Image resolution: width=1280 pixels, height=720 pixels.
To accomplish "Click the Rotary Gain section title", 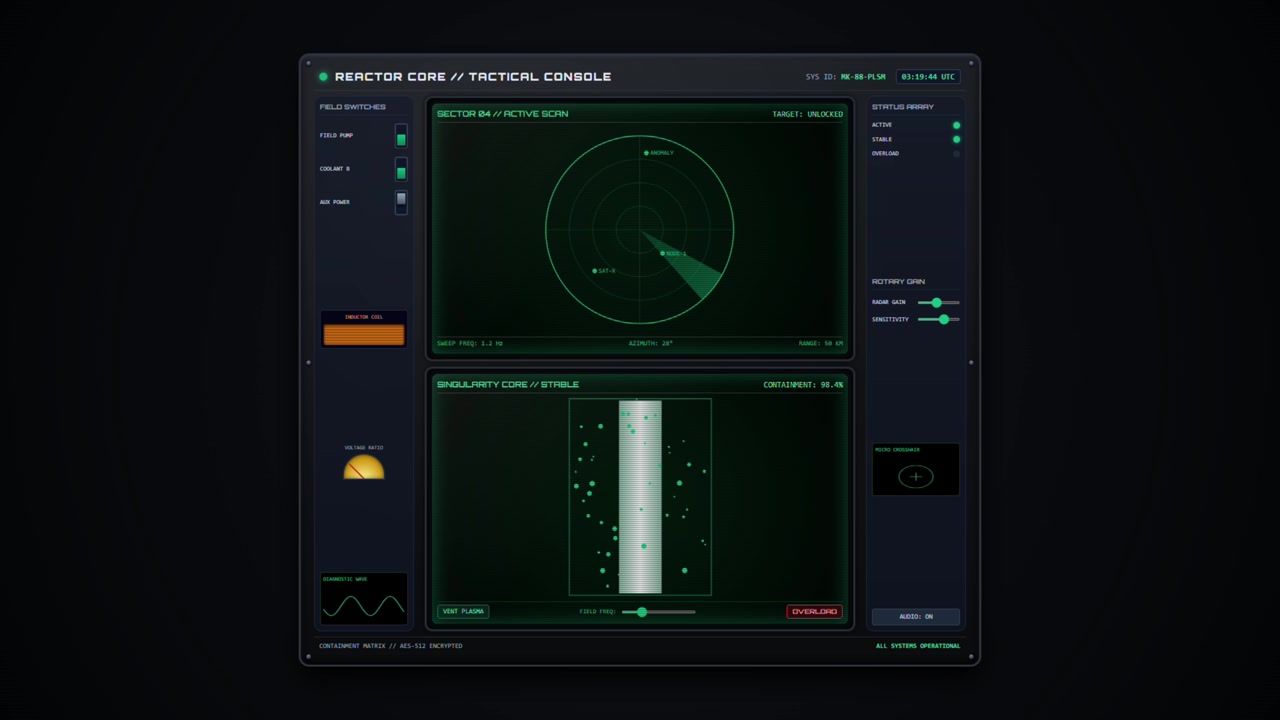I will pos(898,282).
